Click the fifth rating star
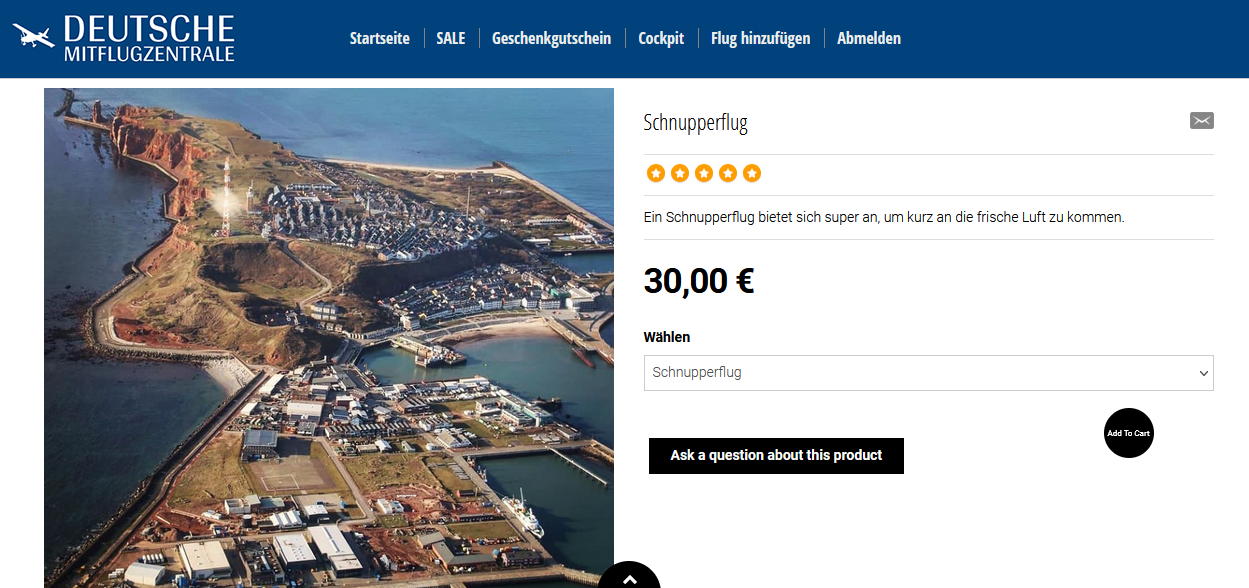1249x588 pixels. coord(752,173)
